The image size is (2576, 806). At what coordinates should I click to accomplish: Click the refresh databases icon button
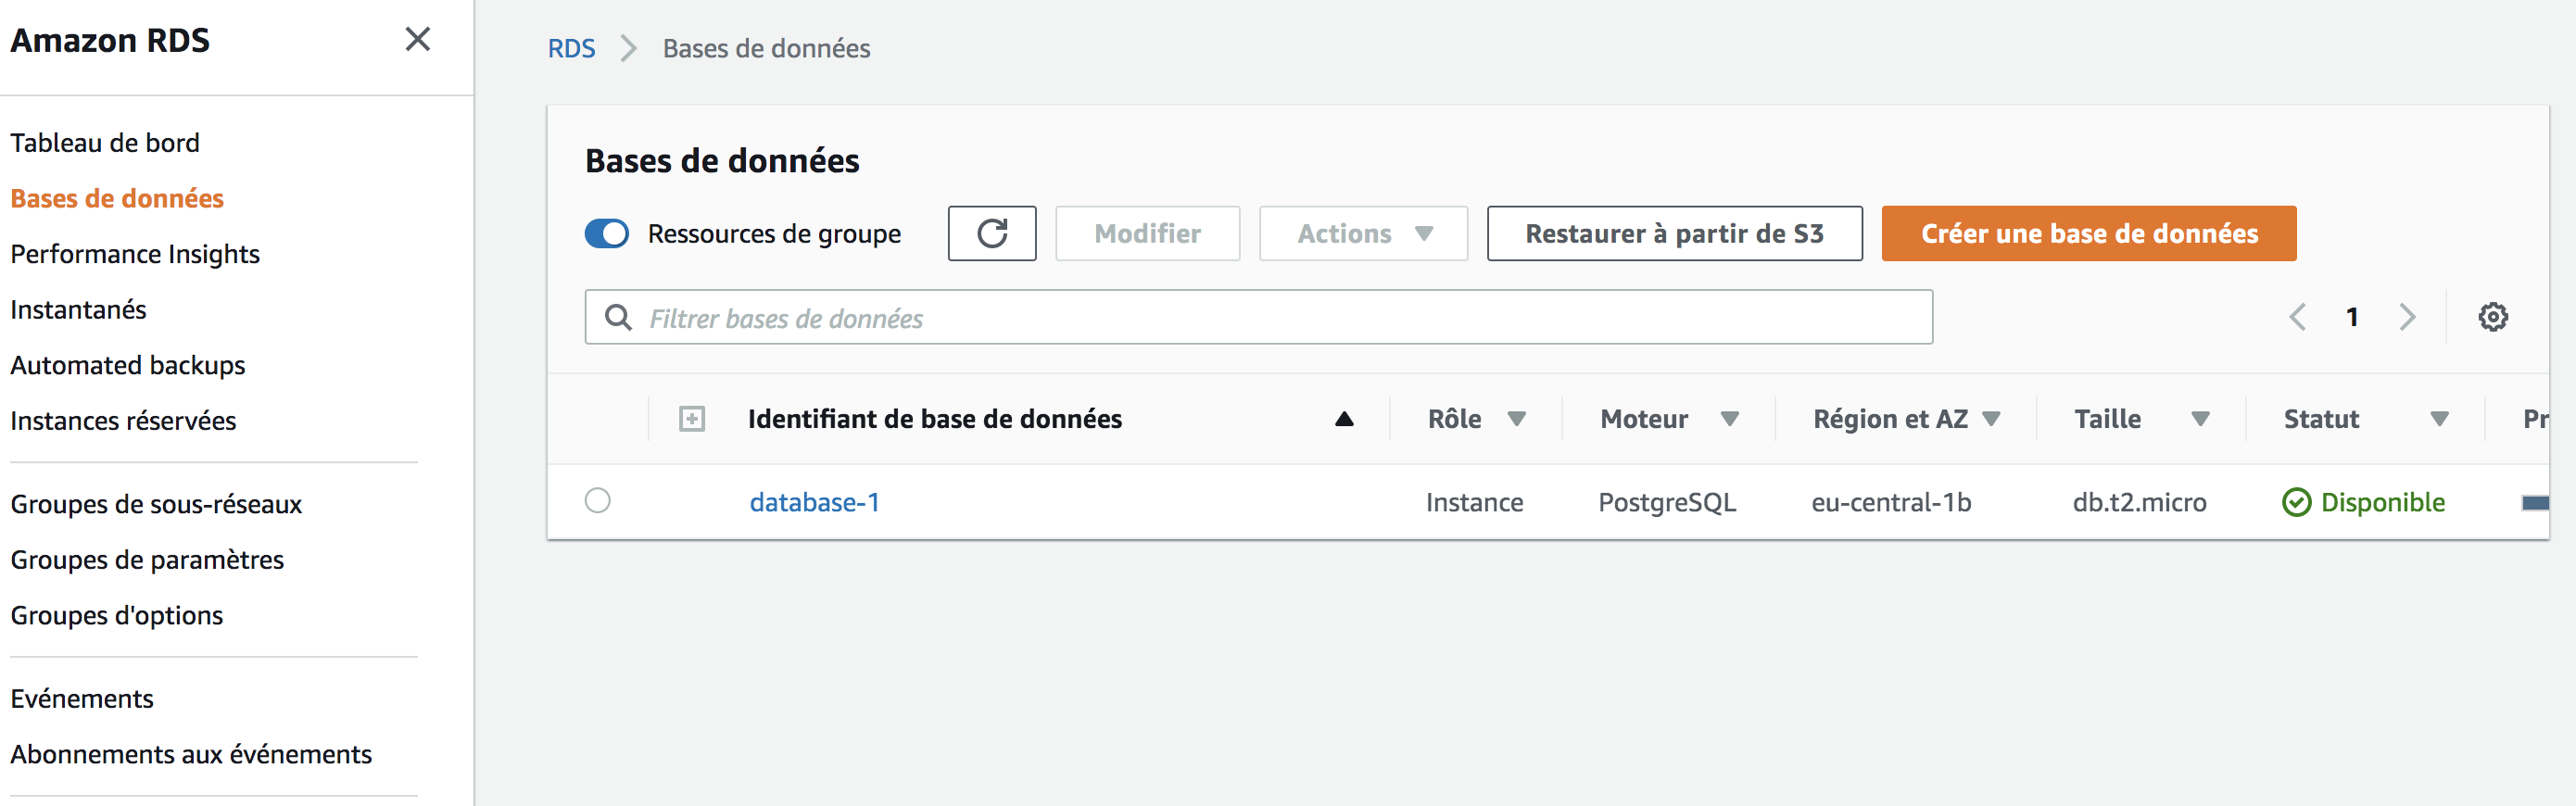coord(991,233)
